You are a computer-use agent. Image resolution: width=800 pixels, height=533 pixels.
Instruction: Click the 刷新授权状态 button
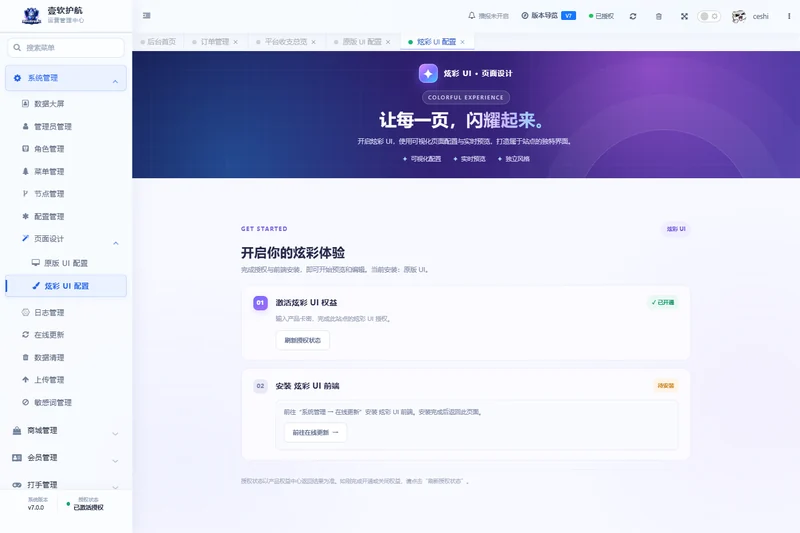click(x=303, y=340)
